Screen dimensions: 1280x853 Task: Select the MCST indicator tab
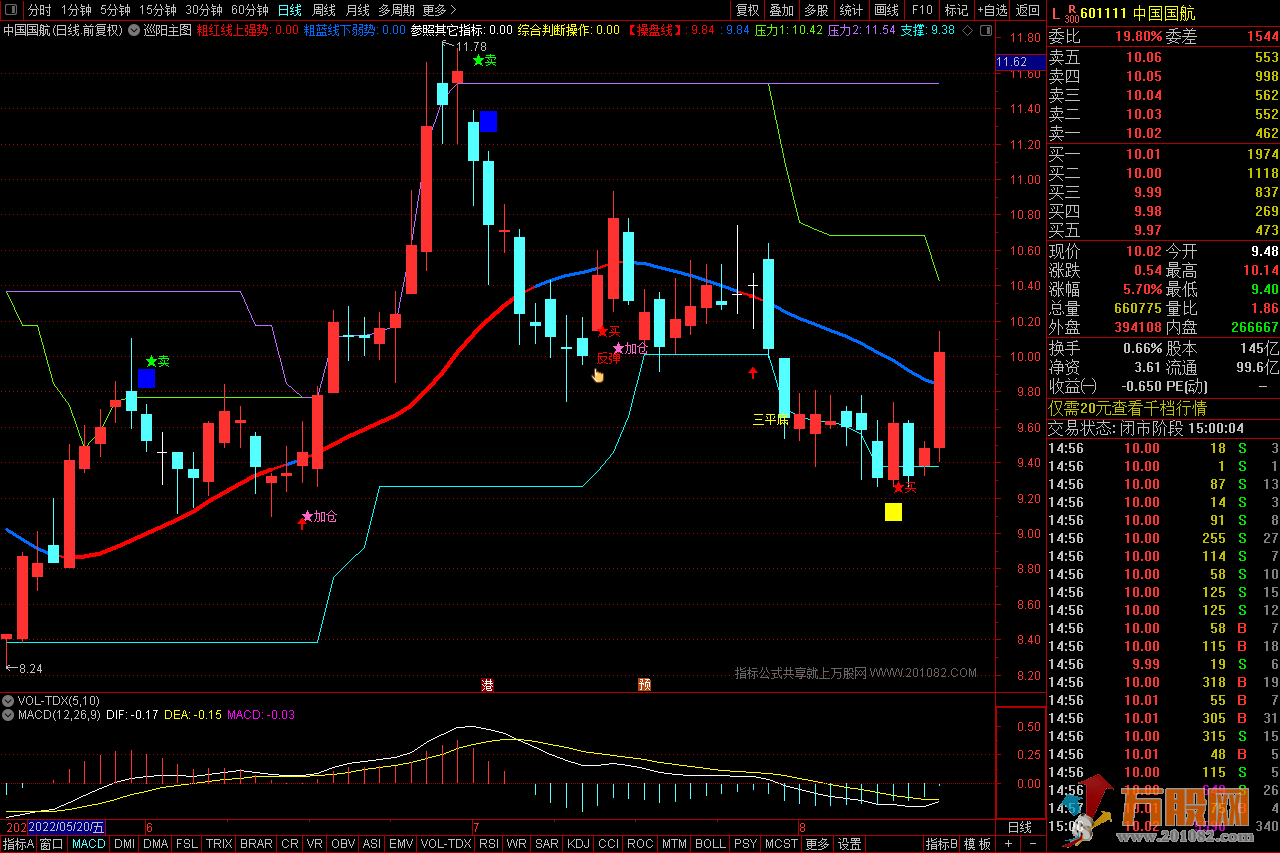coord(781,844)
